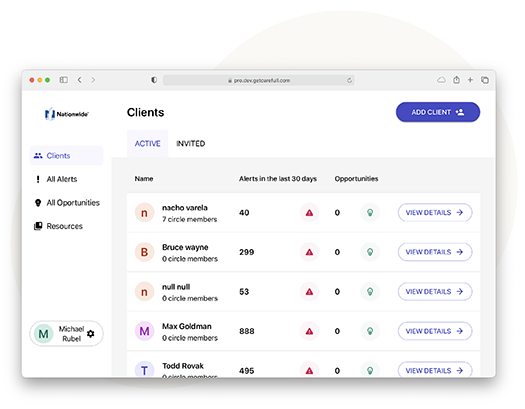
Task: Click the name 'nacho varela'
Action: [185, 208]
